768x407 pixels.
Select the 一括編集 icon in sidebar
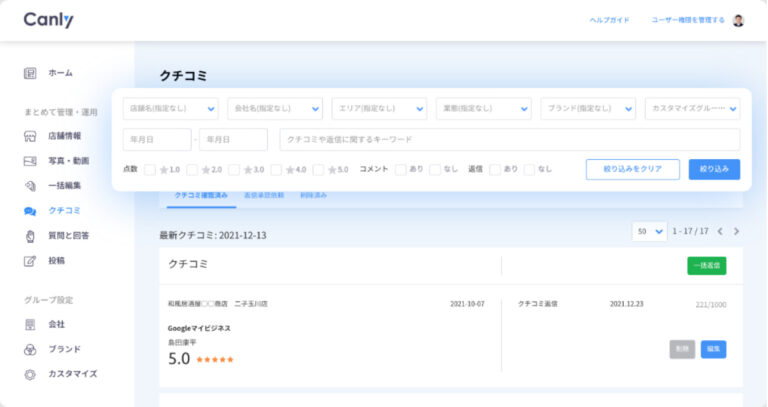click(30, 186)
